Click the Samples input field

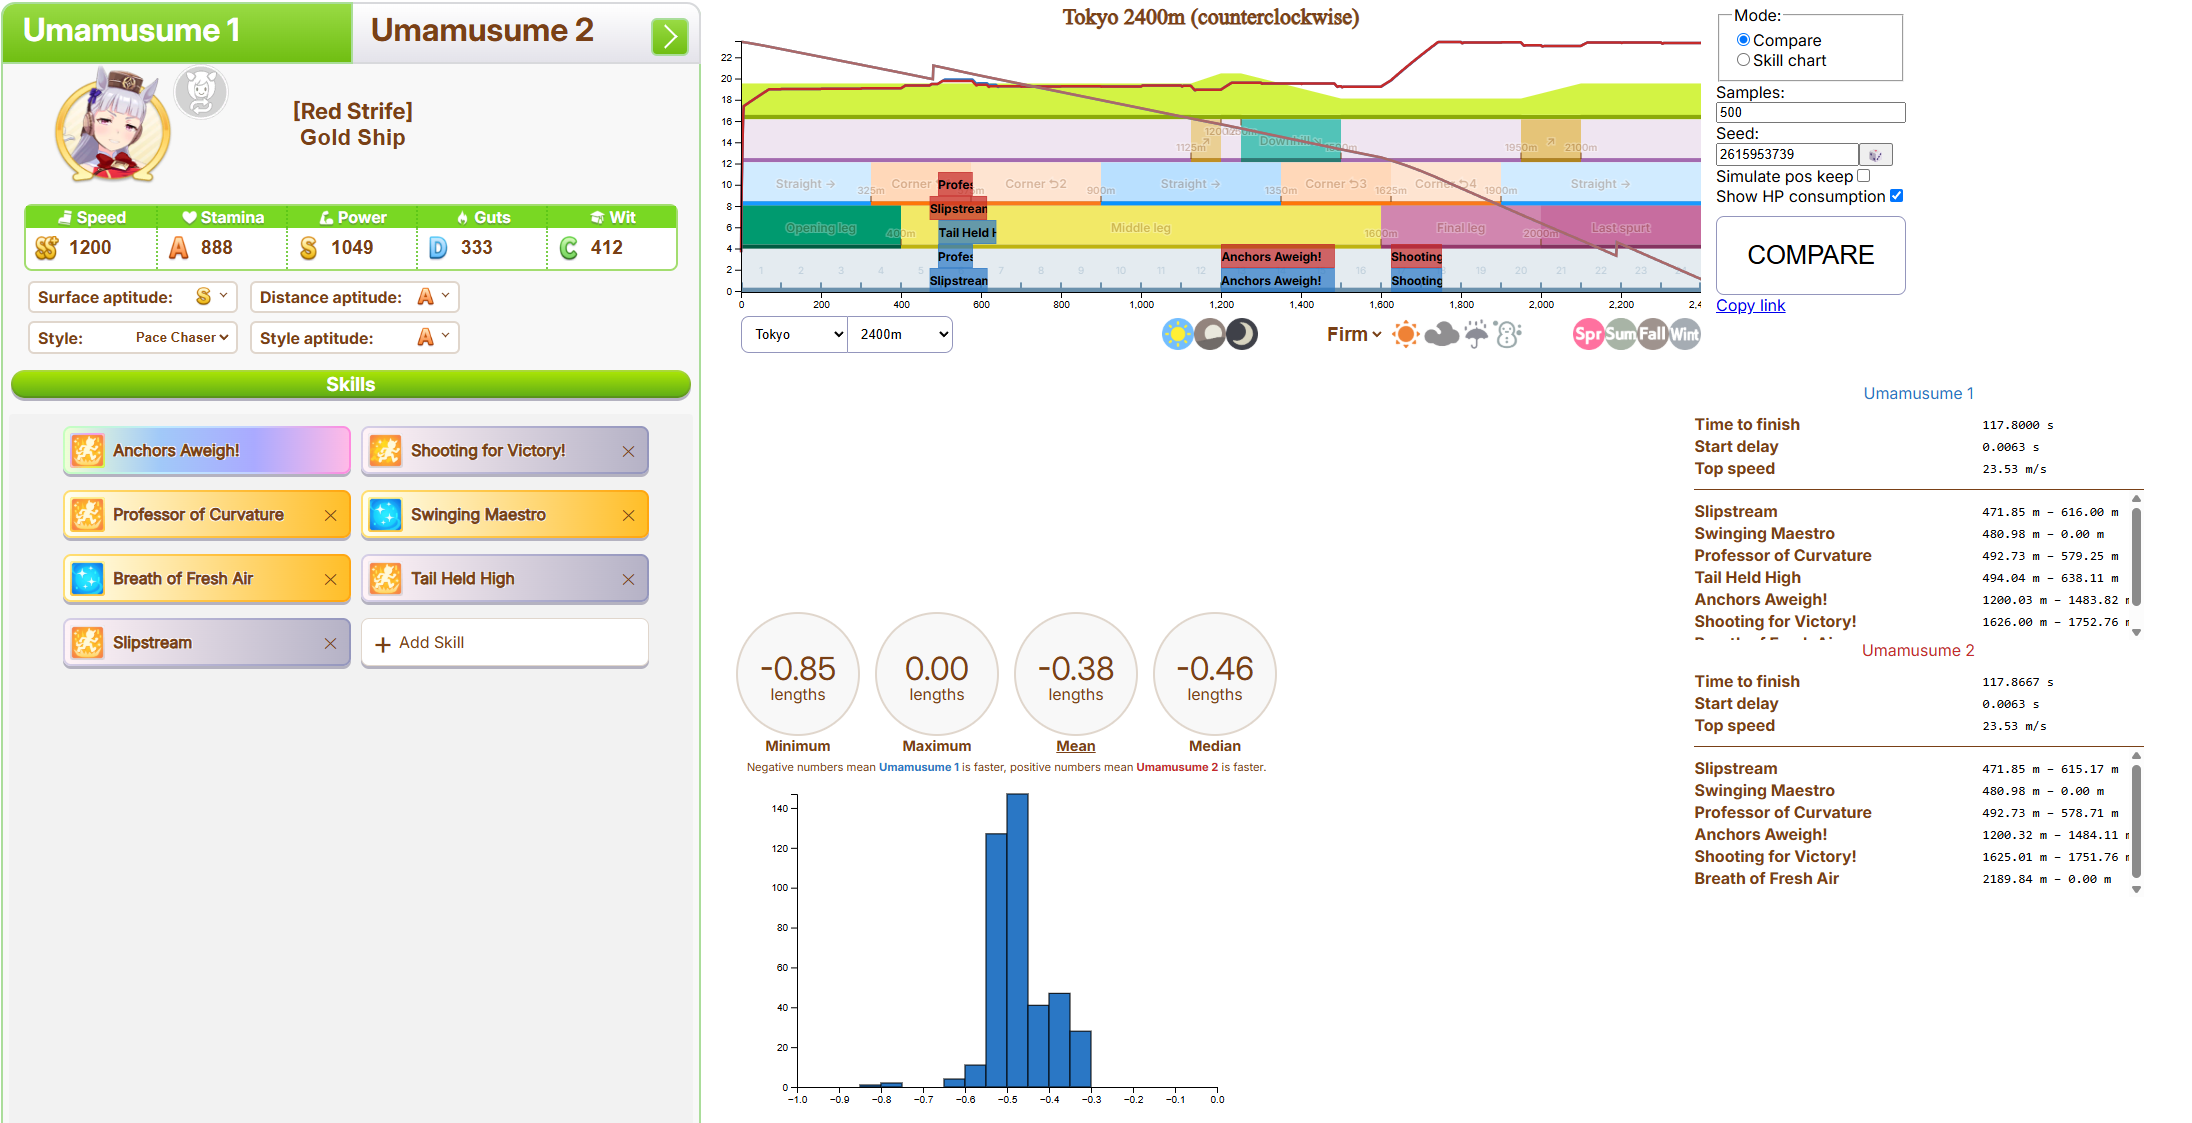tap(1810, 113)
